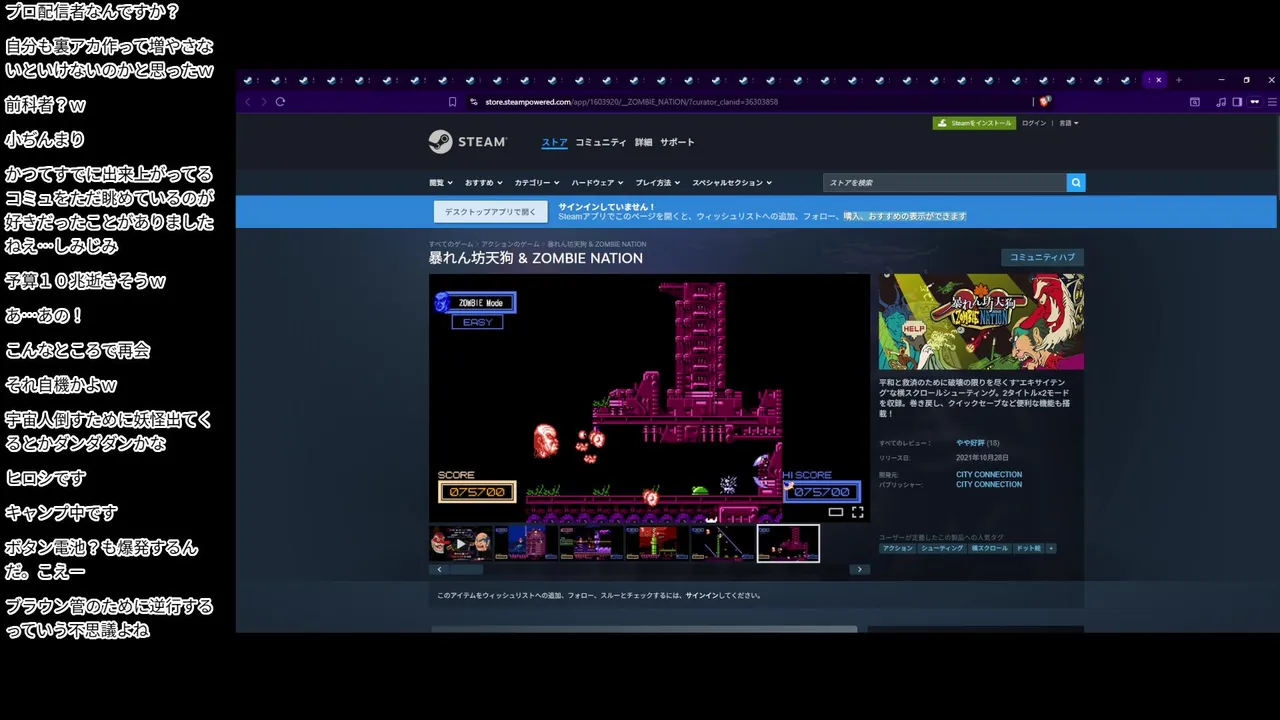The height and width of the screenshot is (720, 1280).
Task: Open the コミュニティ menu
Action: click(x=601, y=143)
